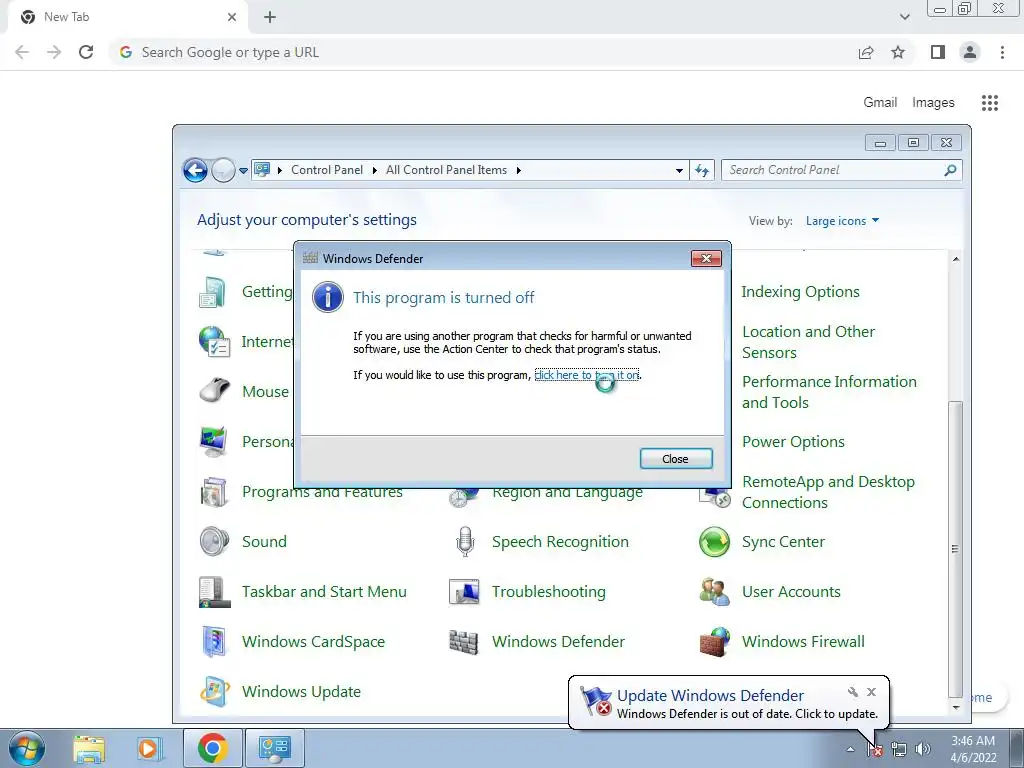1024x768 pixels.
Task: Open the Taskbar and Start Menu icon
Action: (214, 592)
